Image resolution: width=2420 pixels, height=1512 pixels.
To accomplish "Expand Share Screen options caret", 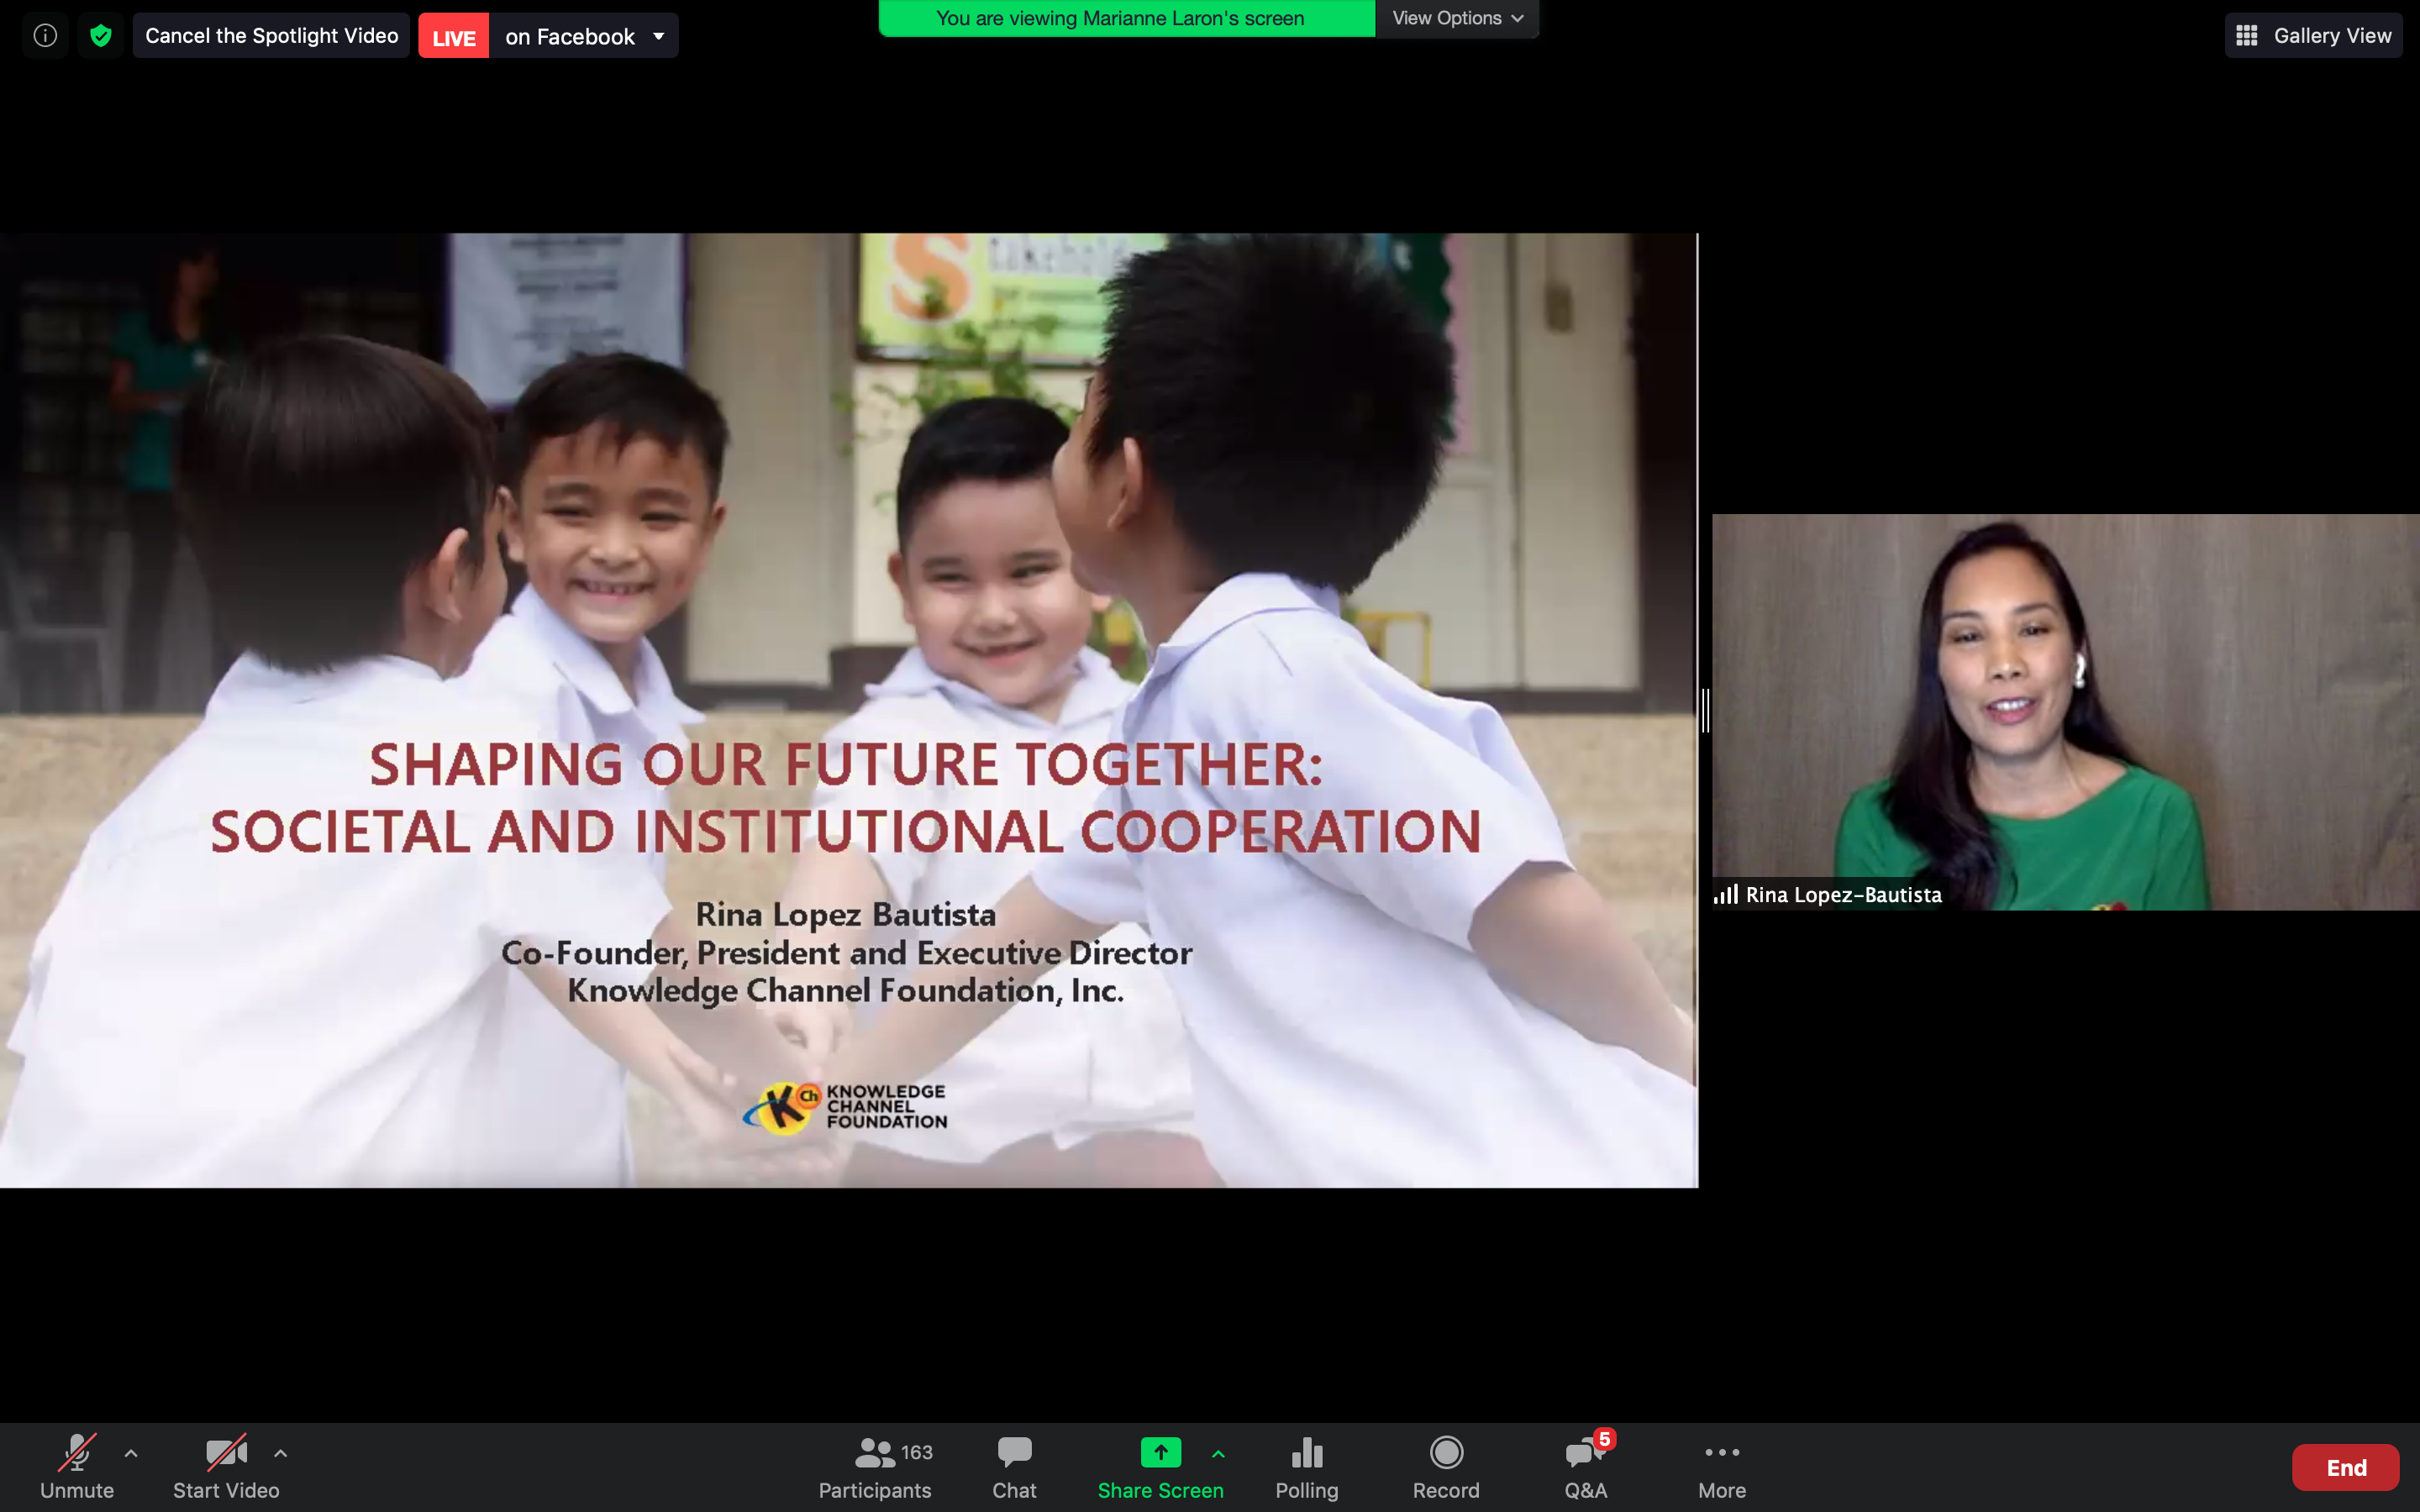I will 1218,1453.
